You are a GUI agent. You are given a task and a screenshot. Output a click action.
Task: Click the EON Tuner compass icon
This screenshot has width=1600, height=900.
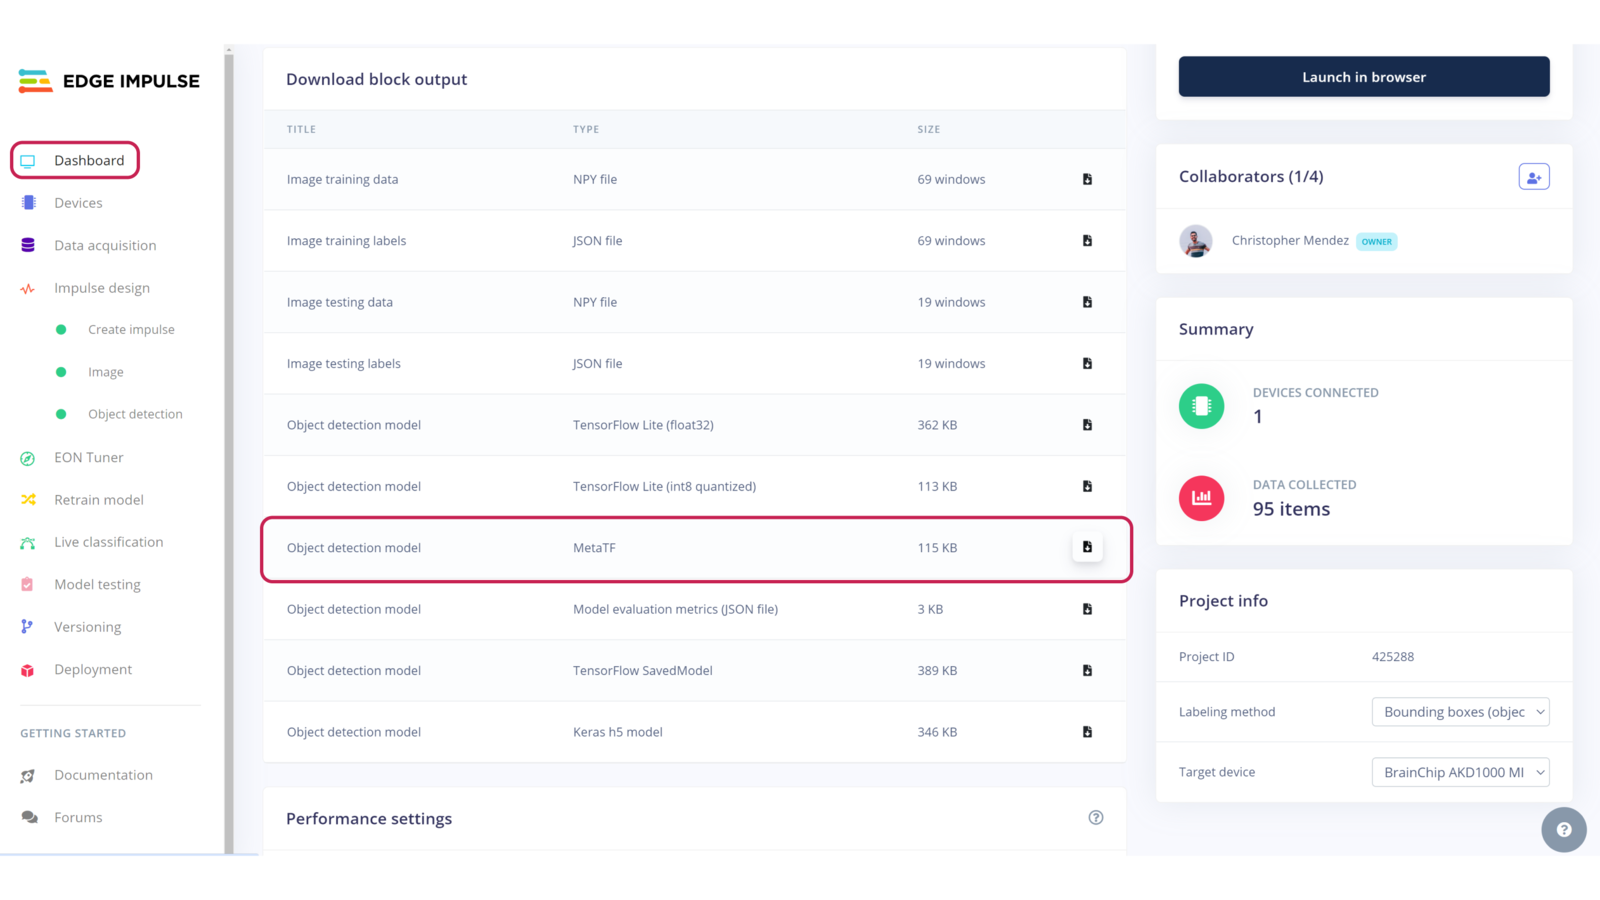28,458
